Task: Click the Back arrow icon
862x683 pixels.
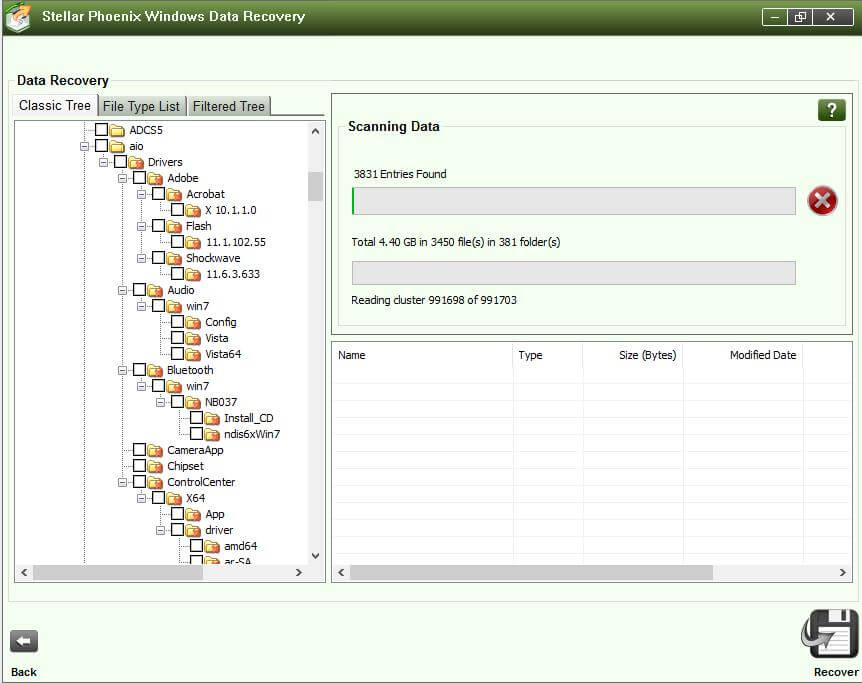Action: [24, 642]
